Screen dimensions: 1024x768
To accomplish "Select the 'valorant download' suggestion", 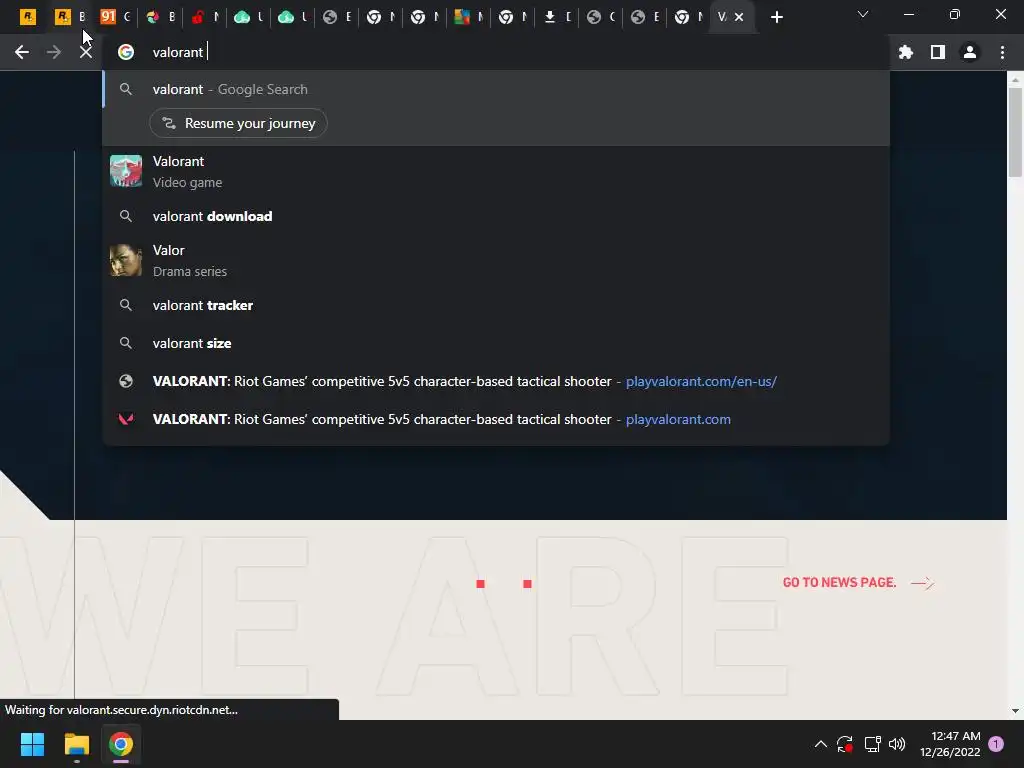I will tap(496, 216).
